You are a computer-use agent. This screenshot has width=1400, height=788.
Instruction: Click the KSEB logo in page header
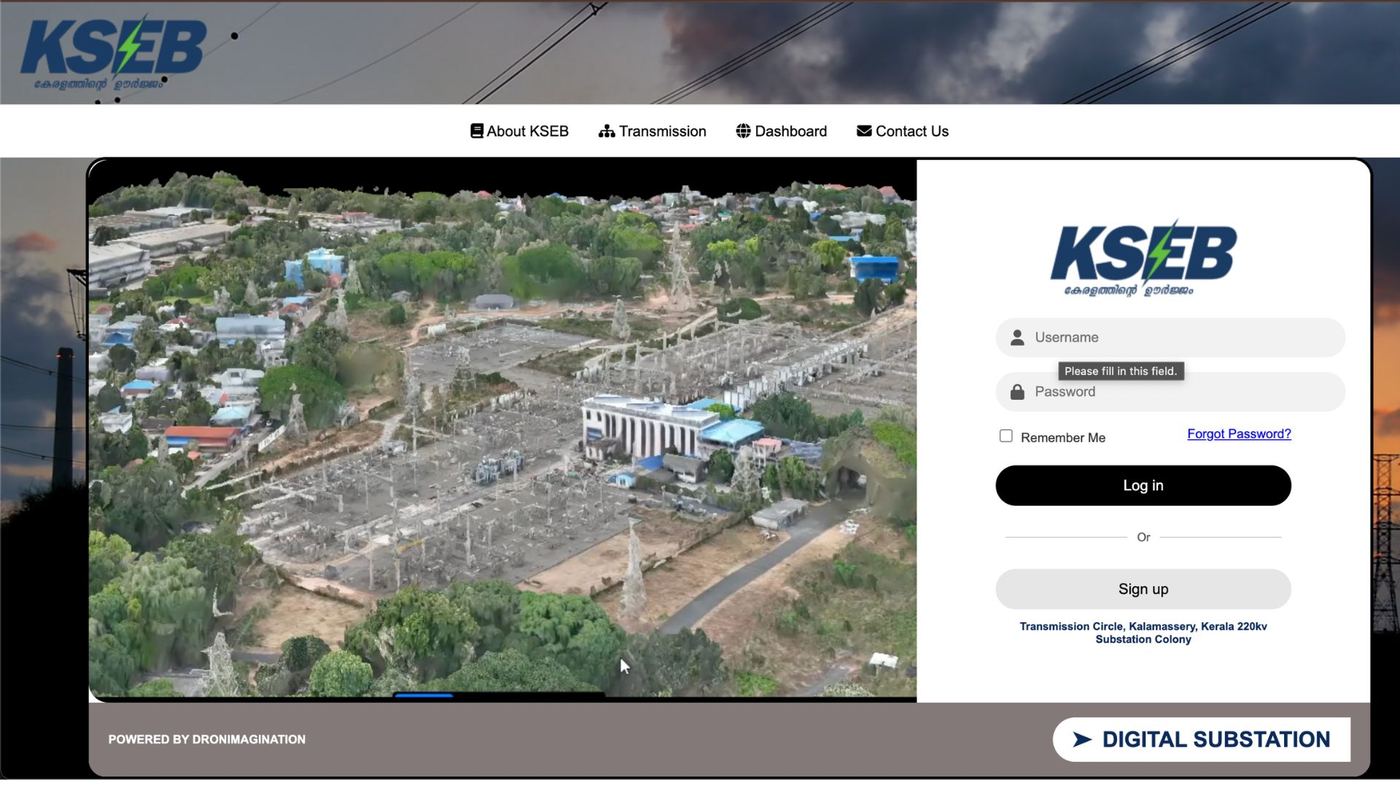pyautogui.click(x=113, y=52)
